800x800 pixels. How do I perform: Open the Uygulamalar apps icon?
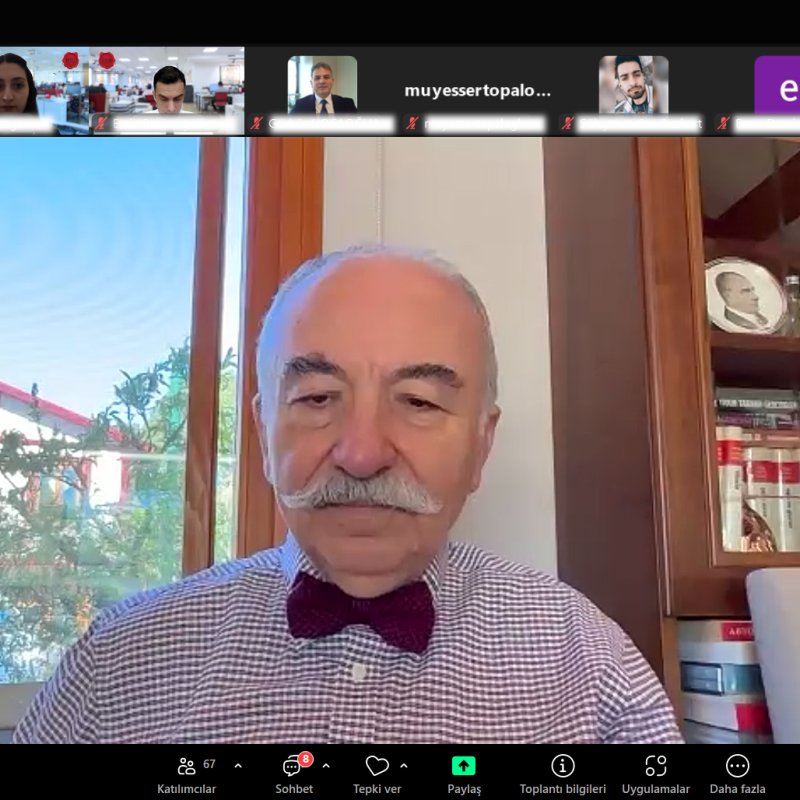pos(656,766)
